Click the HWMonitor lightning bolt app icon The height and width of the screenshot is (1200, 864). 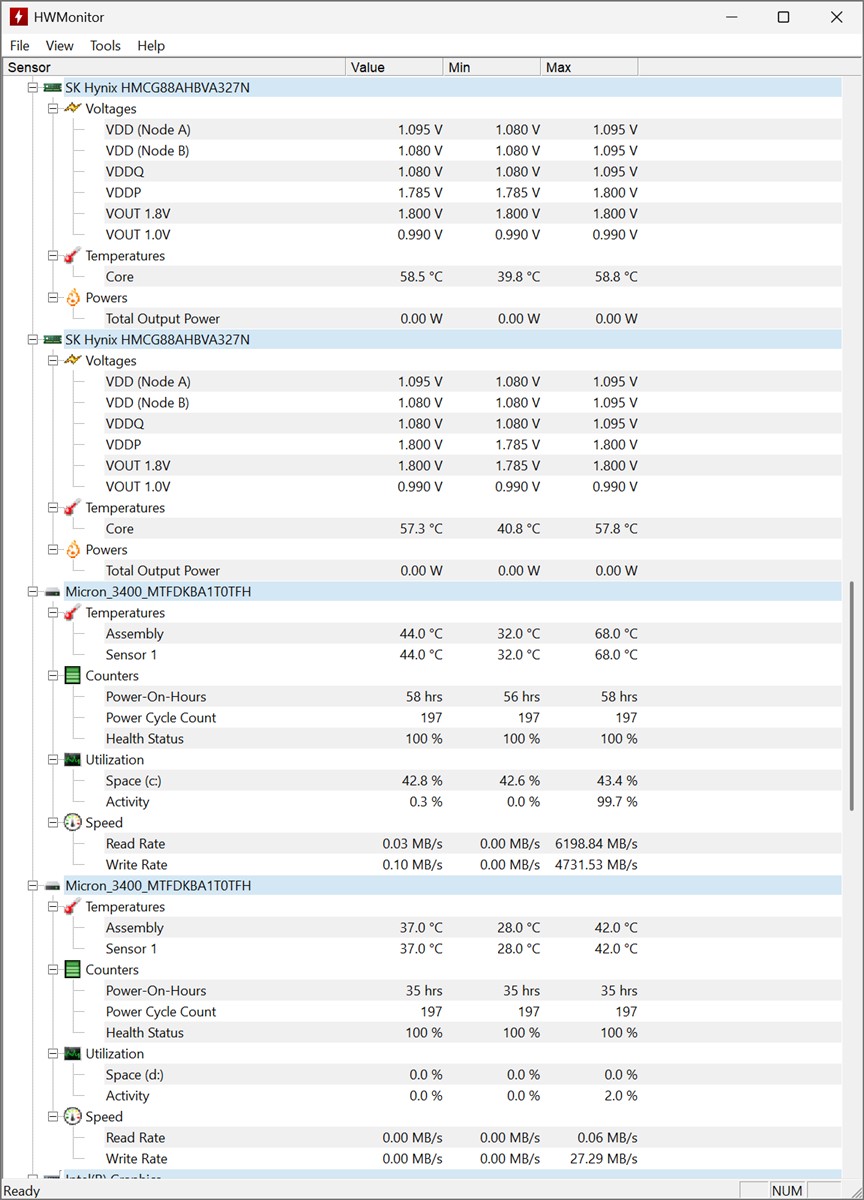coord(18,17)
